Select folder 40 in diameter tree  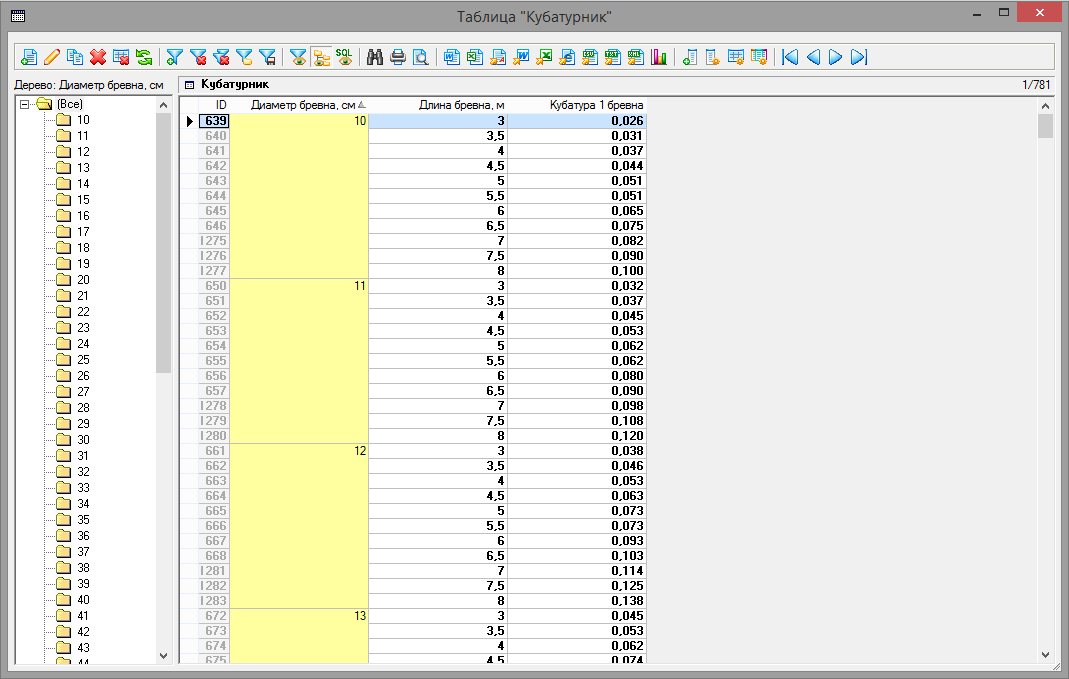[83, 600]
